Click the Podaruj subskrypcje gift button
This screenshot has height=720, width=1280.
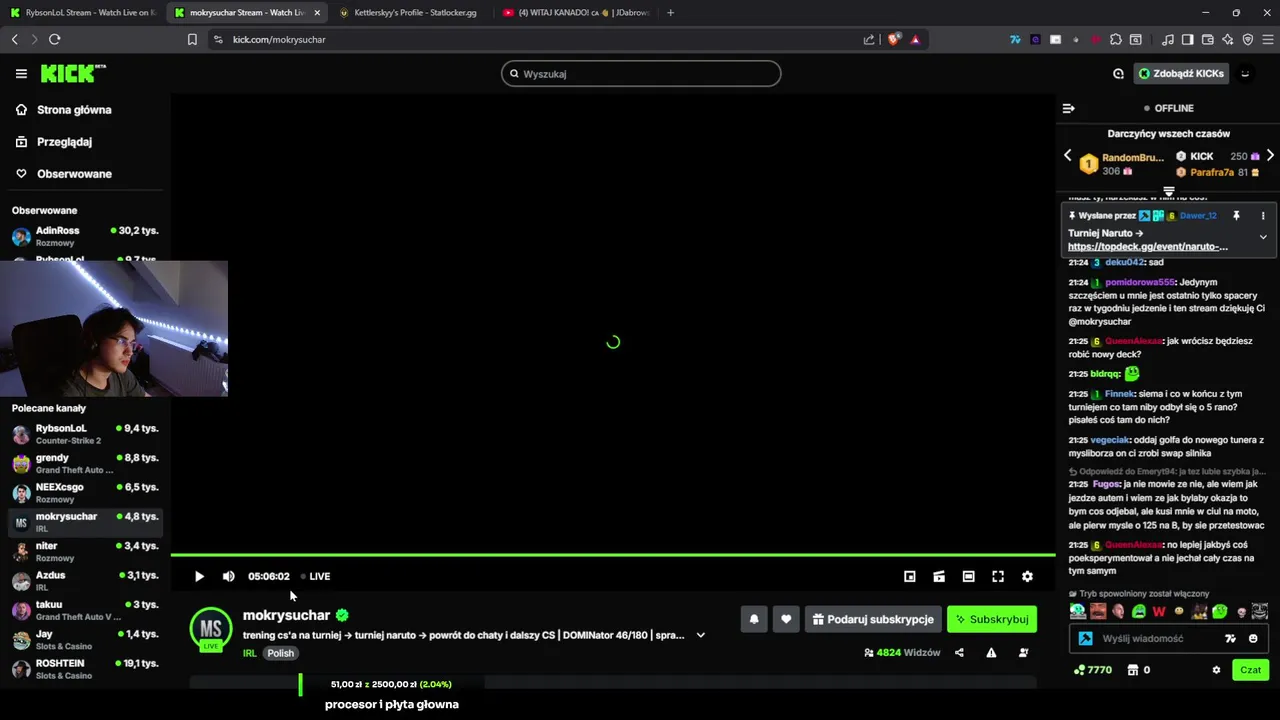(x=873, y=619)
